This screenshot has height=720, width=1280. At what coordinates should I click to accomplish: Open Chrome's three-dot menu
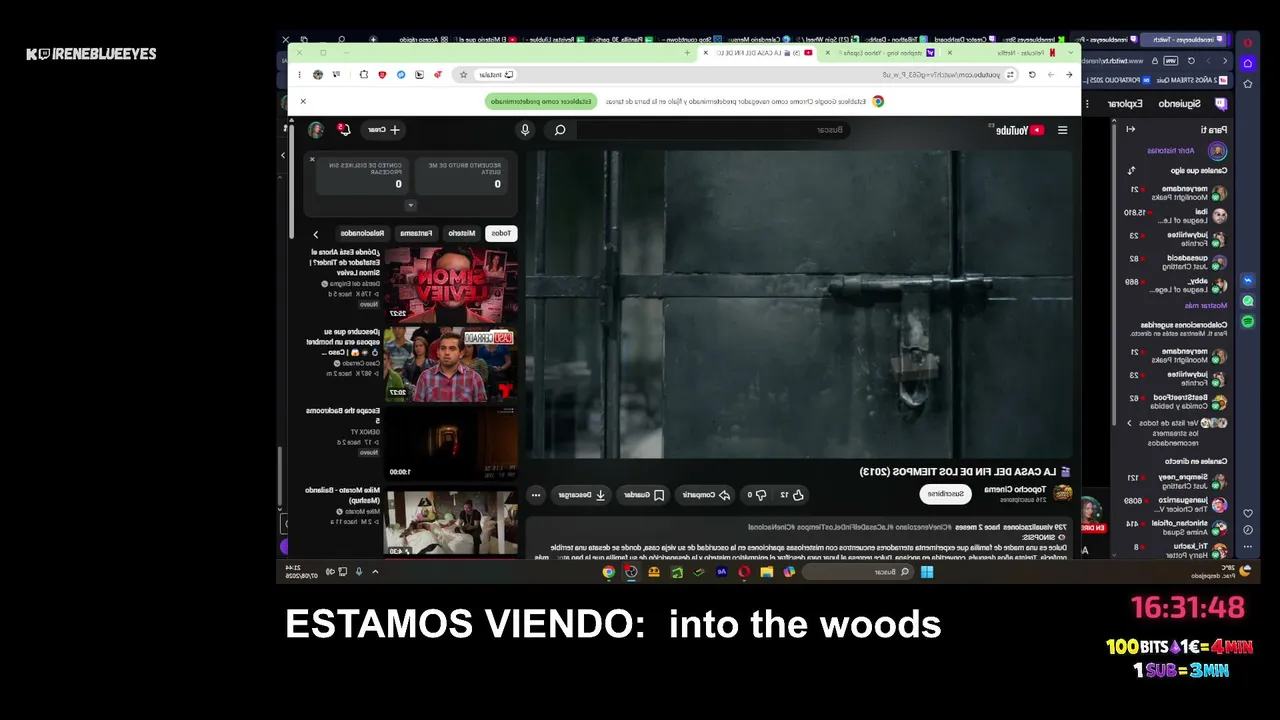301,75
